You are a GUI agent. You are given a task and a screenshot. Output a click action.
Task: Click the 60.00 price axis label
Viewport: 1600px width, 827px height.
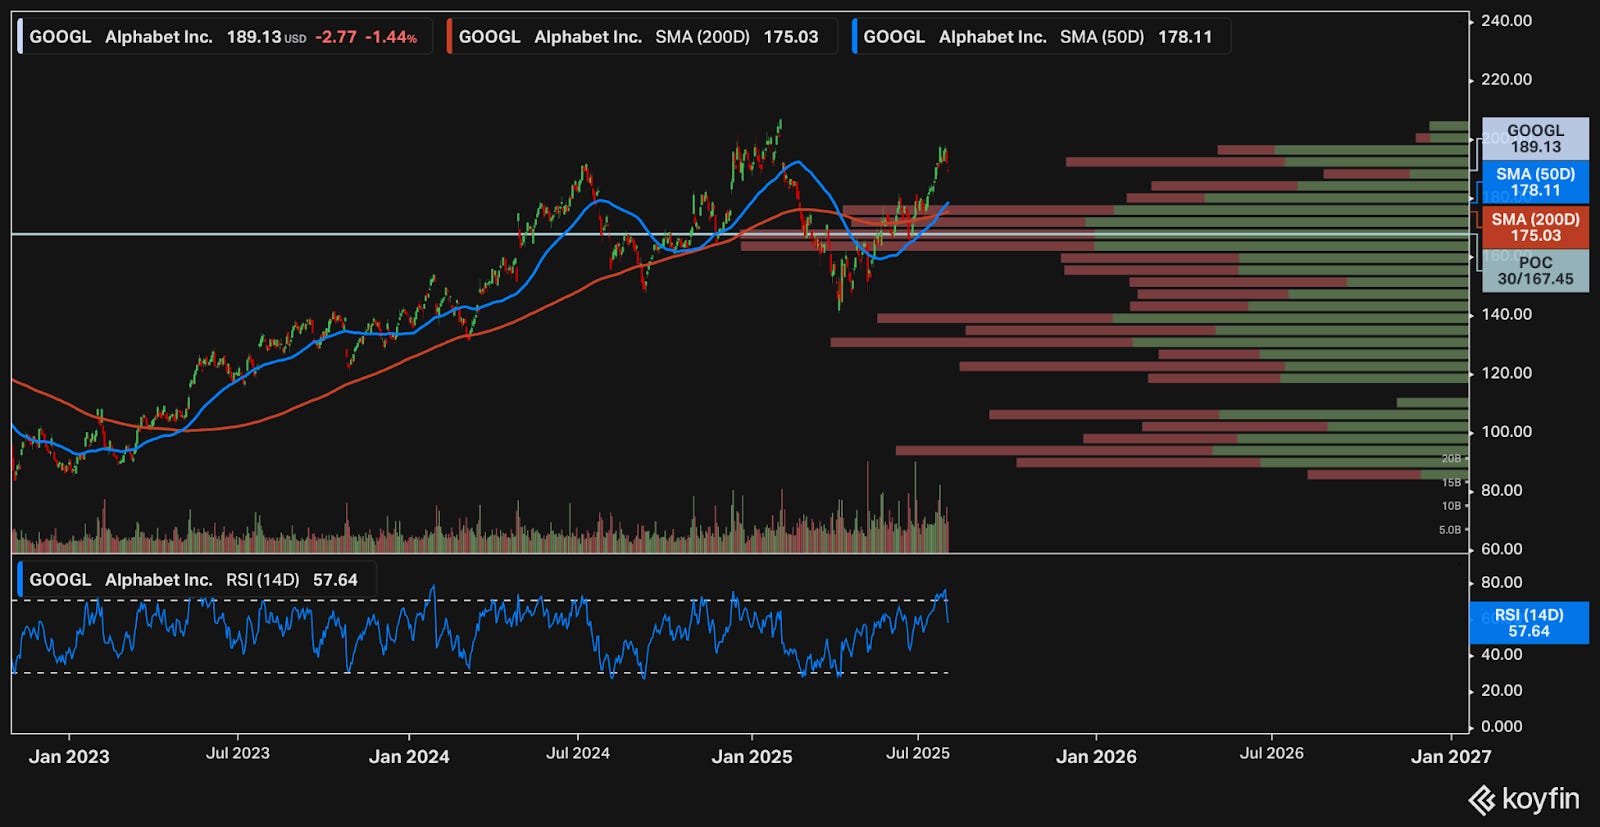pyautogui.click(x=1501, y=549)
